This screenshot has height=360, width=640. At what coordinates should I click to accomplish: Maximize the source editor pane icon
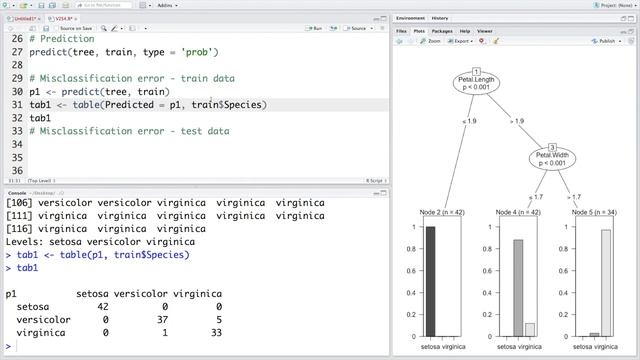[x=384, y=19]
